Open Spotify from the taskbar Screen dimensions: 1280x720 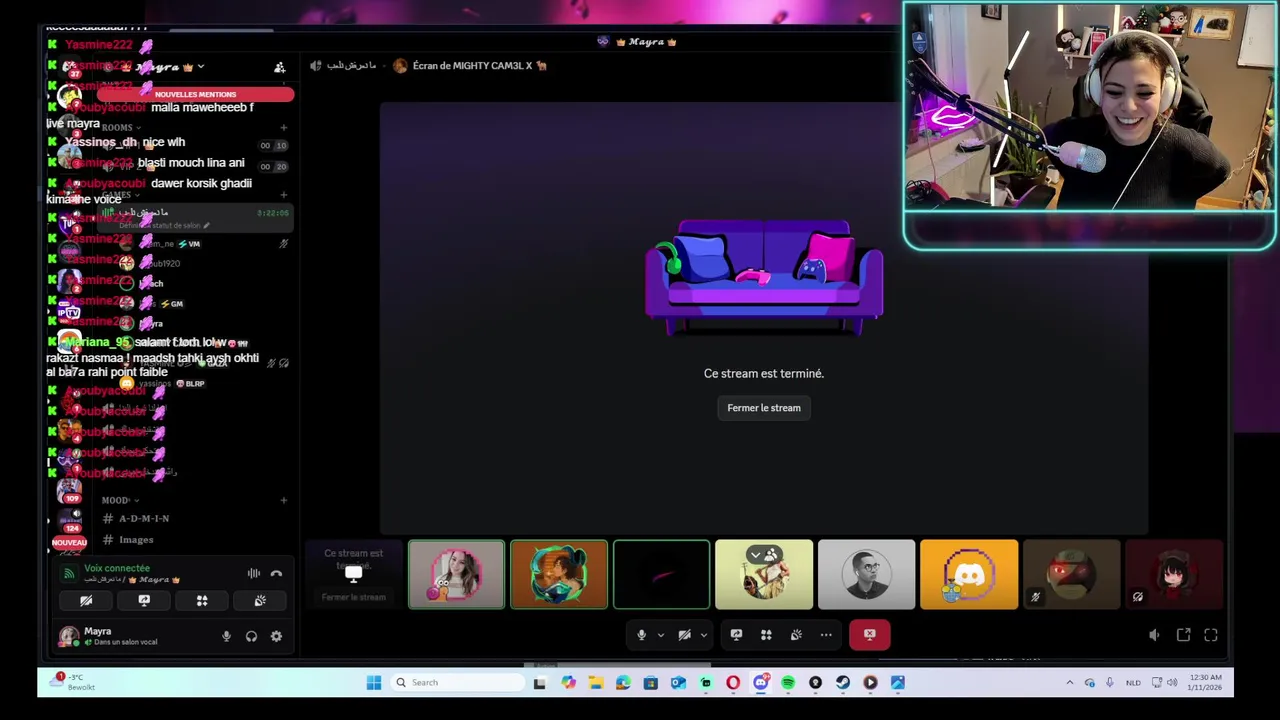[788, 683]
